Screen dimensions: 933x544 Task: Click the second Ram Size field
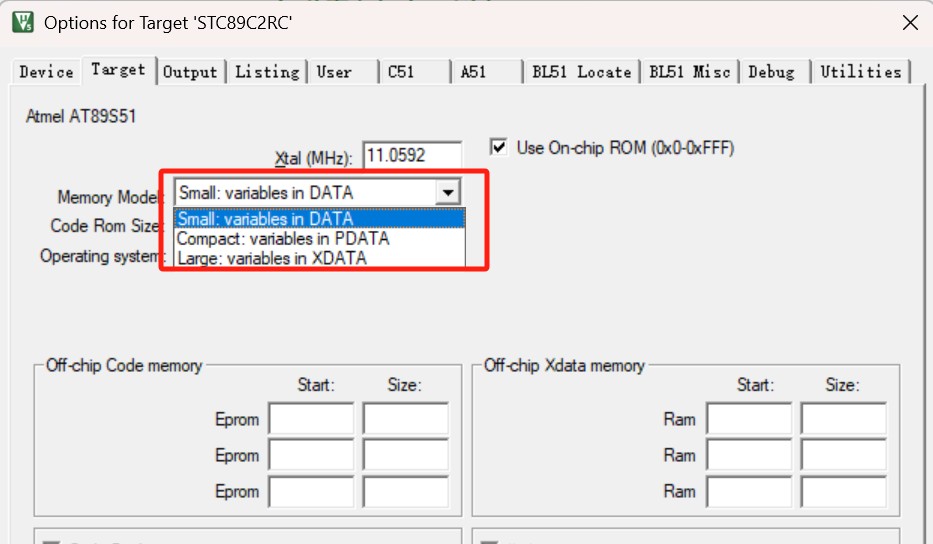(844, 455)
